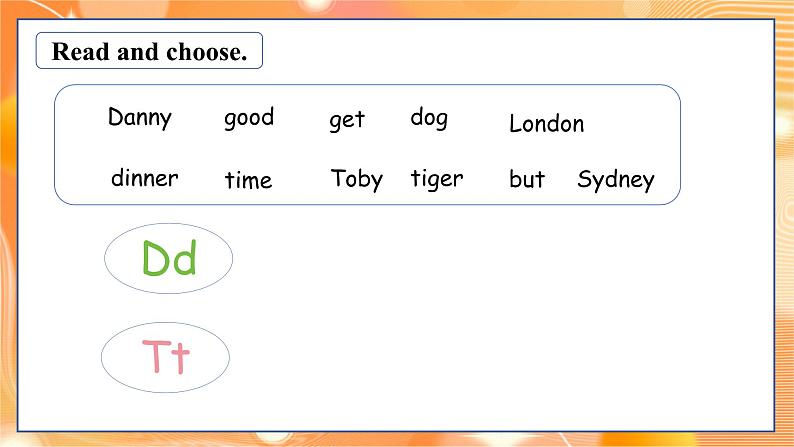Click the pink Tt oval

coord(166,357)
